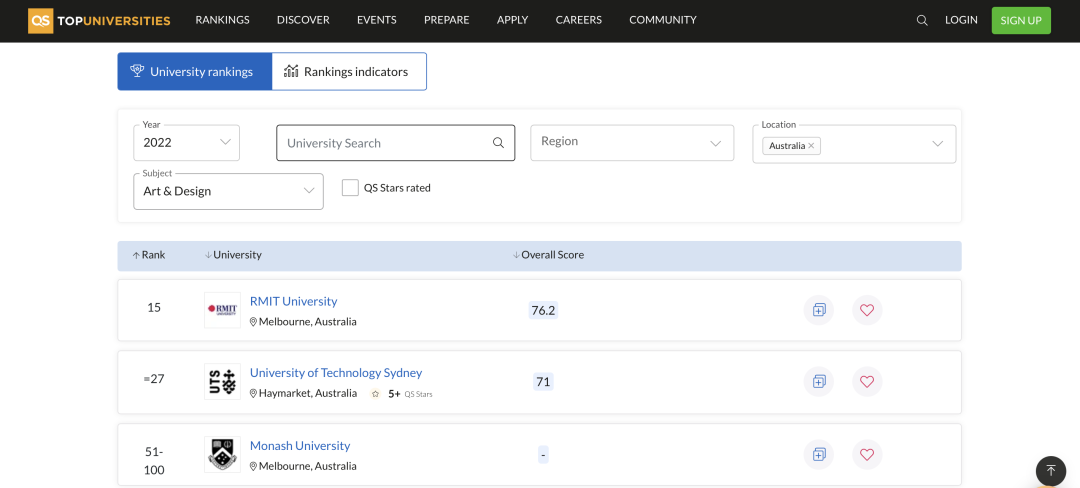Open the Prepare menu

[x=446, y=20]
